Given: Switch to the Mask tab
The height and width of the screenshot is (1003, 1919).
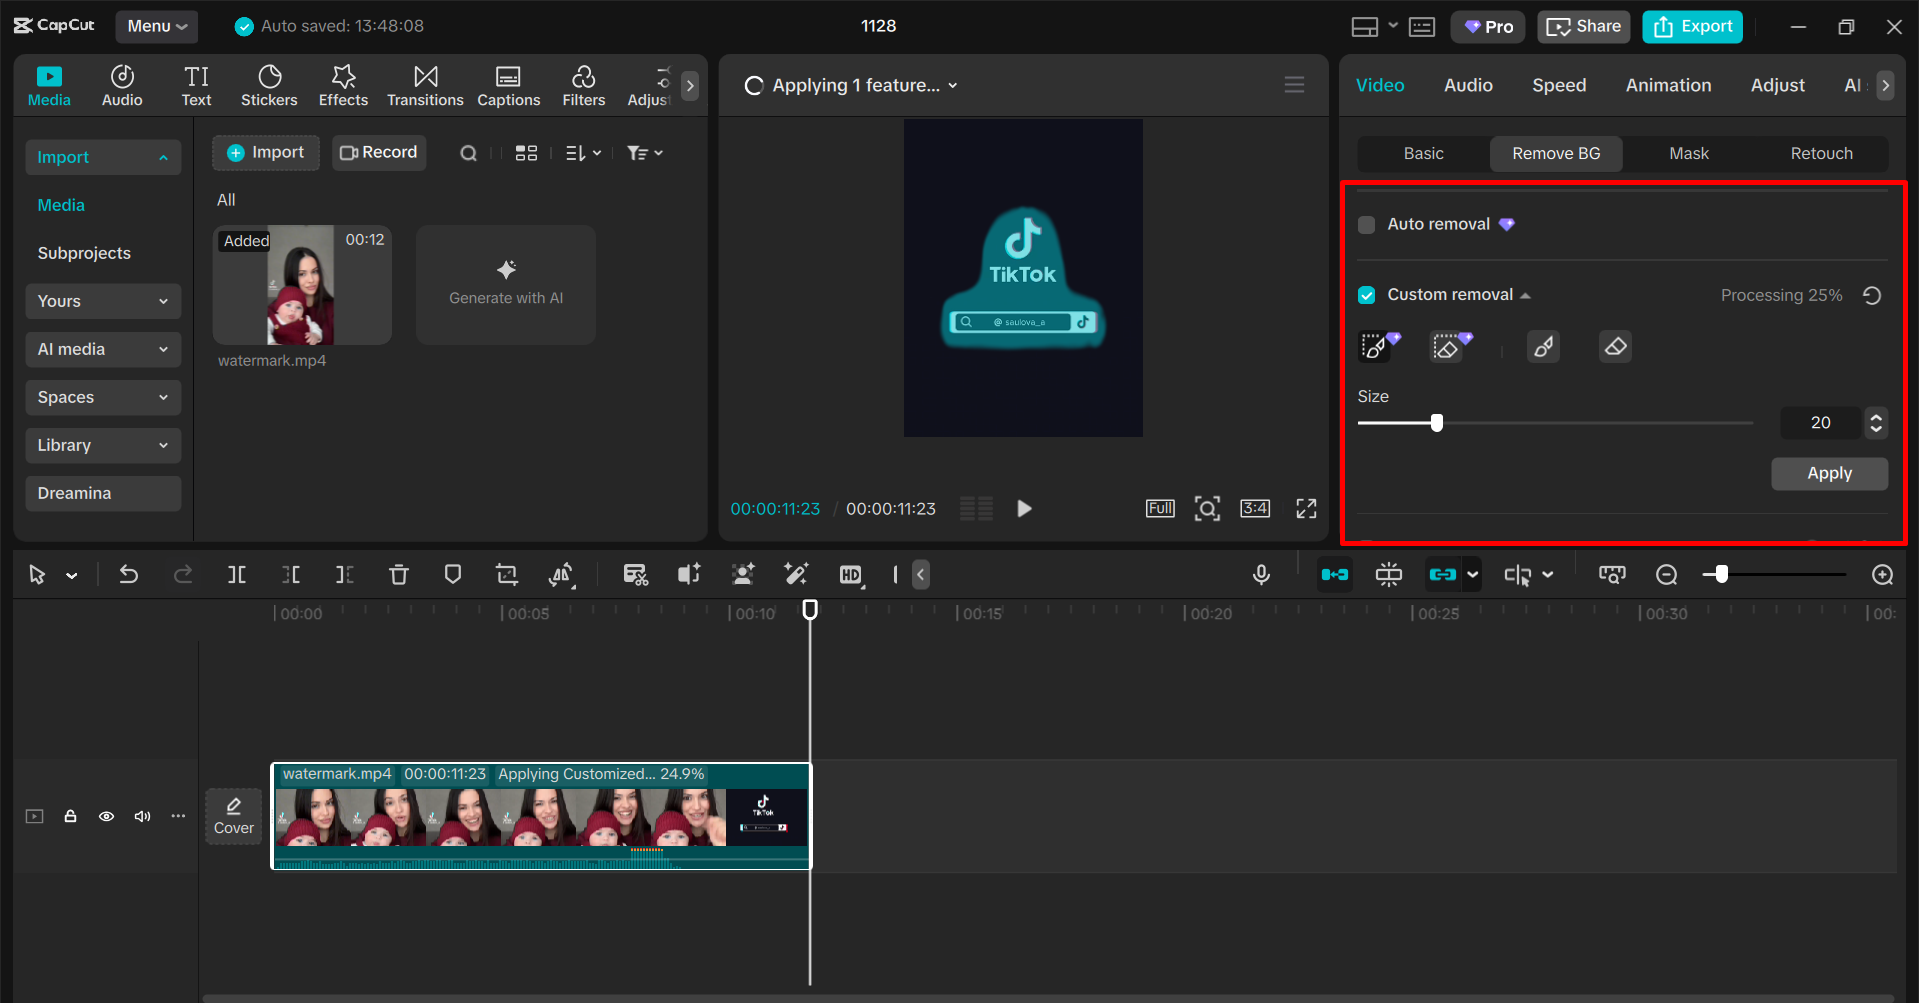Looking at the screenshot, I should pos(1688,153).
